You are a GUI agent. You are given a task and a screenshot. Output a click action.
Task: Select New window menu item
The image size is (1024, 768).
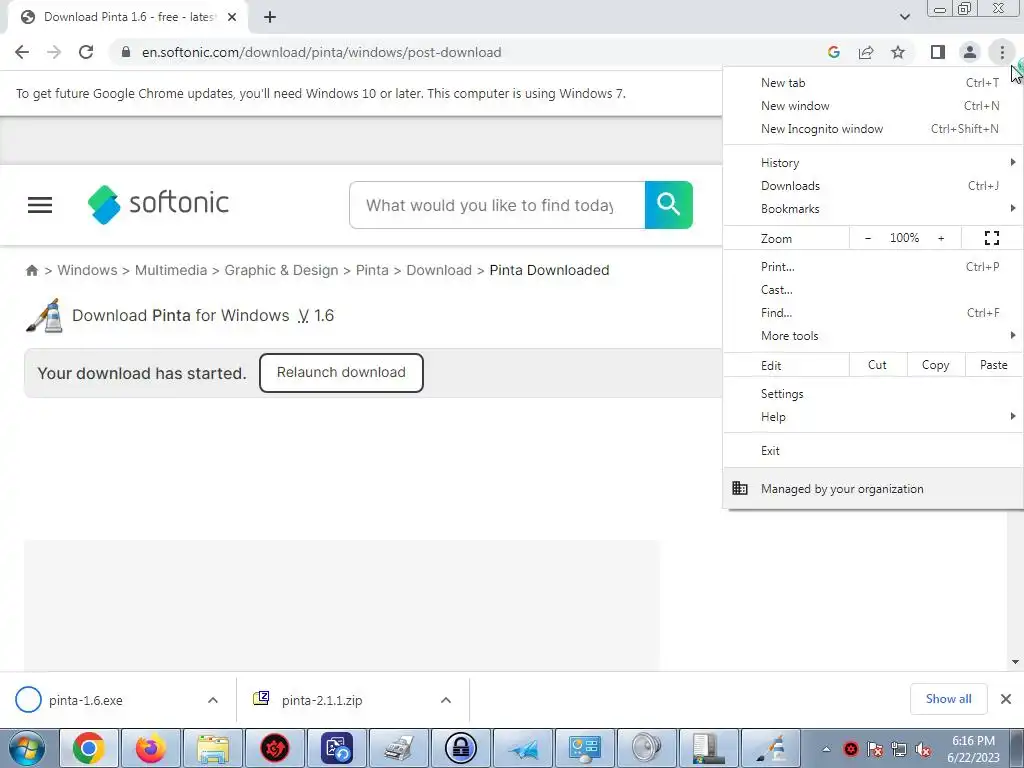point(873,106)
